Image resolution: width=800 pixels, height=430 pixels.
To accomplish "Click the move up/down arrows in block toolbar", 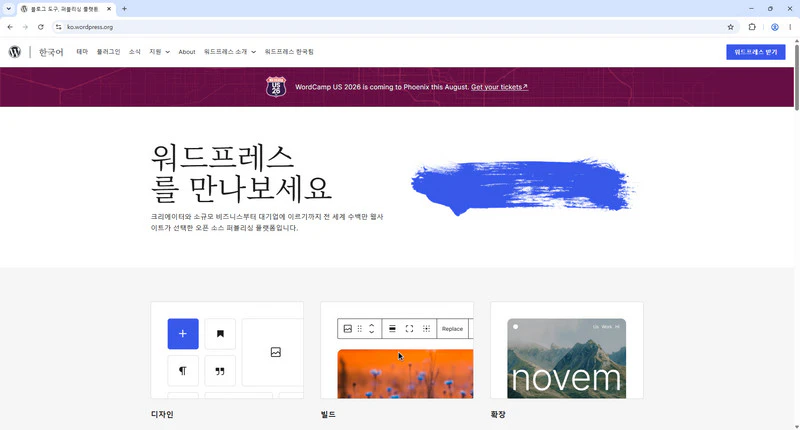I will point(371,328).
